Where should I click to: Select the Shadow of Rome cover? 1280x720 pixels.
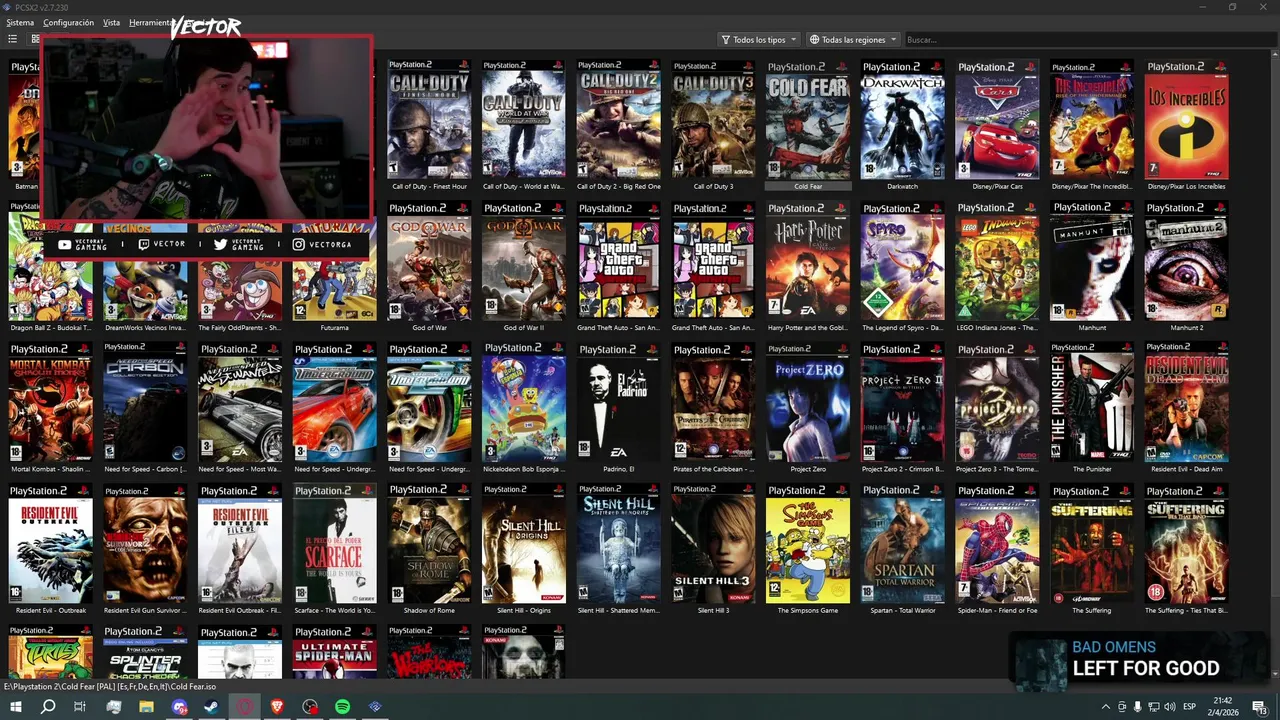tap(429, 543)
